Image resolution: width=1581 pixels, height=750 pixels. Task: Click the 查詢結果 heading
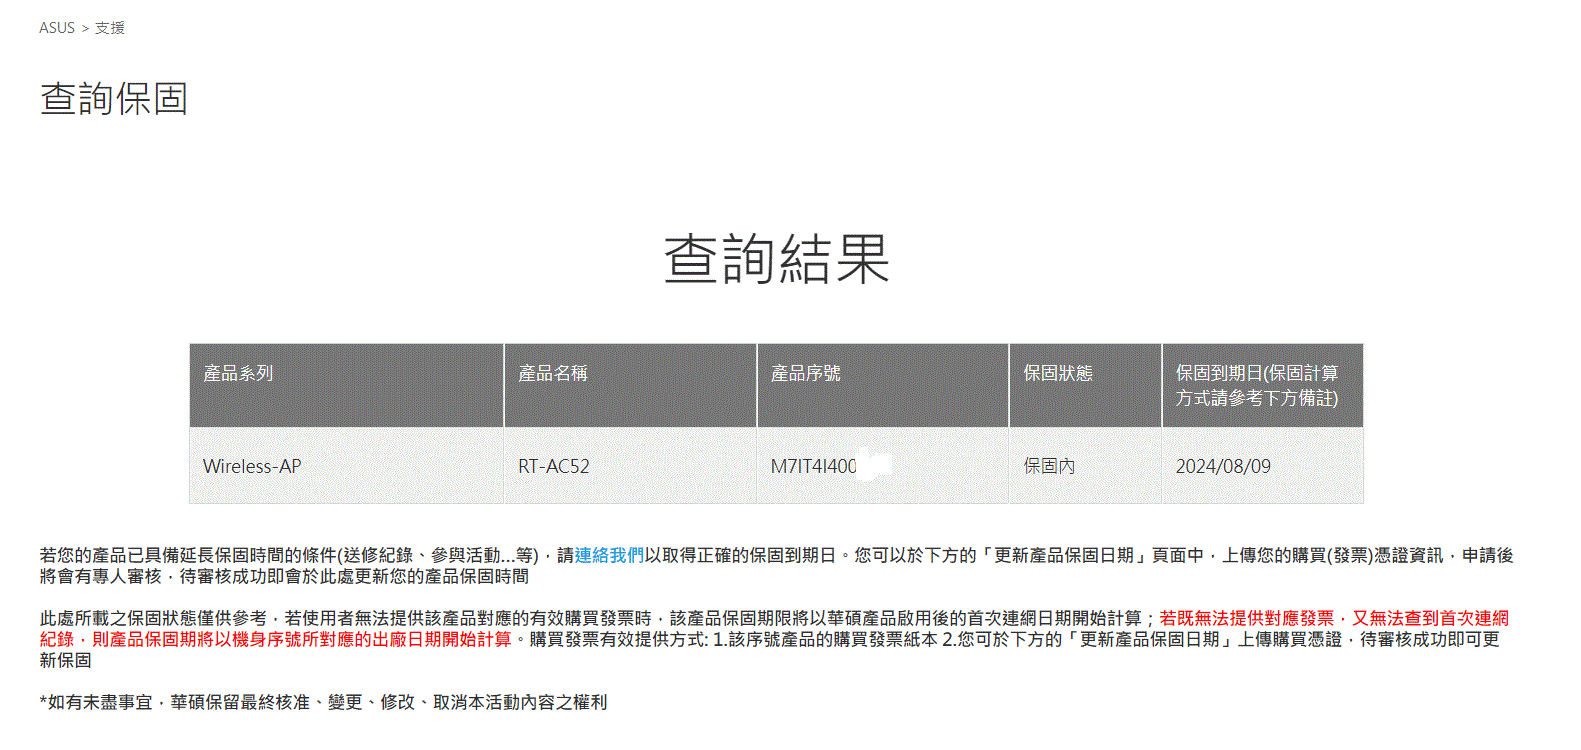coord(776,260)
